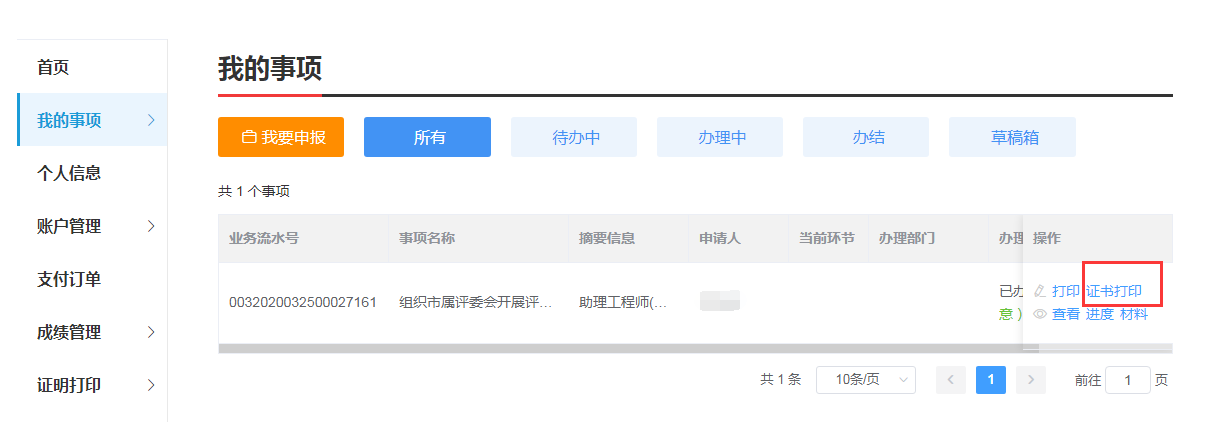Click serial number 0032020032500027161
Viewport: 1206px width, 444px height.
(303, 302)
